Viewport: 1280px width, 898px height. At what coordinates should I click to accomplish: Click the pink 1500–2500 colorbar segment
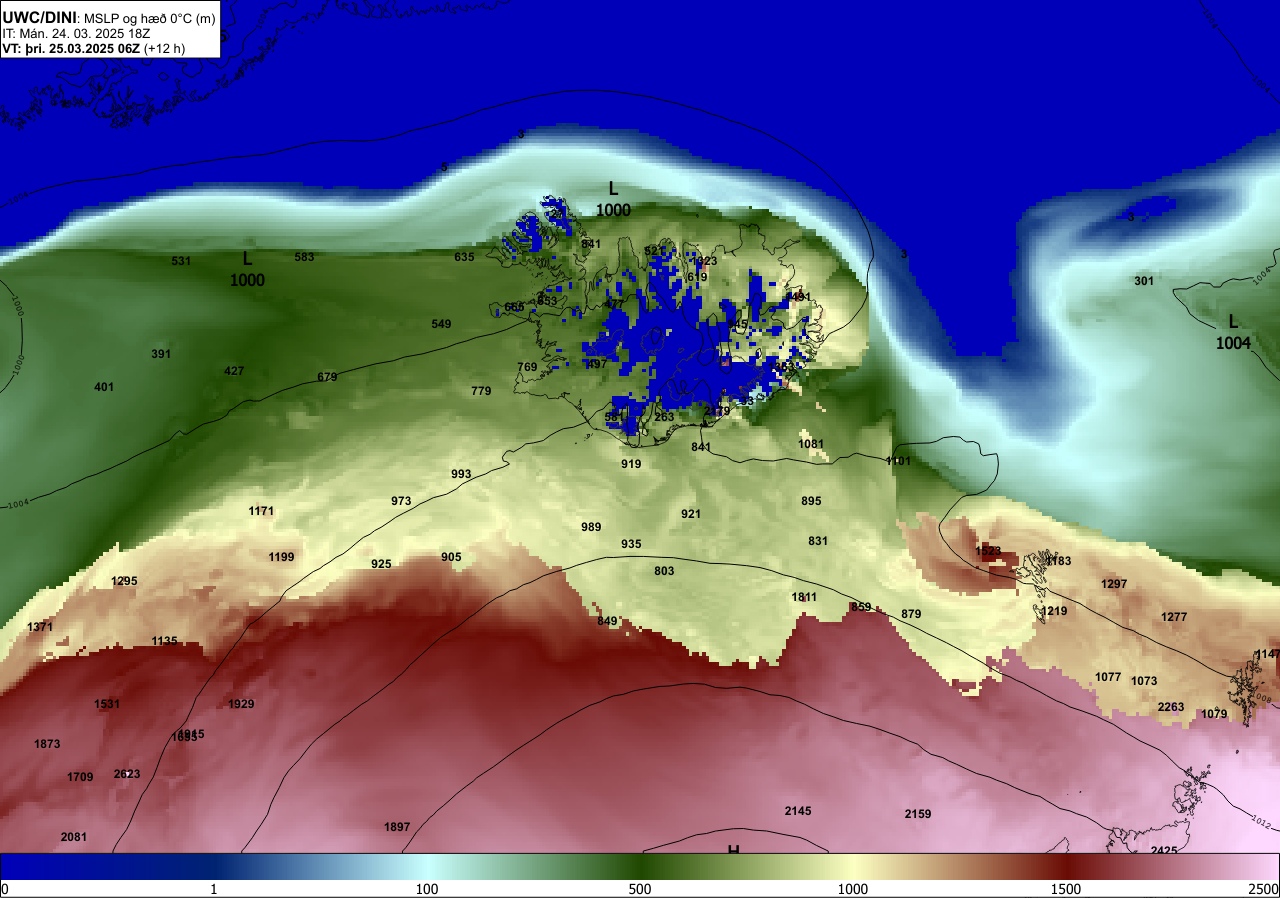(1173, 866)
